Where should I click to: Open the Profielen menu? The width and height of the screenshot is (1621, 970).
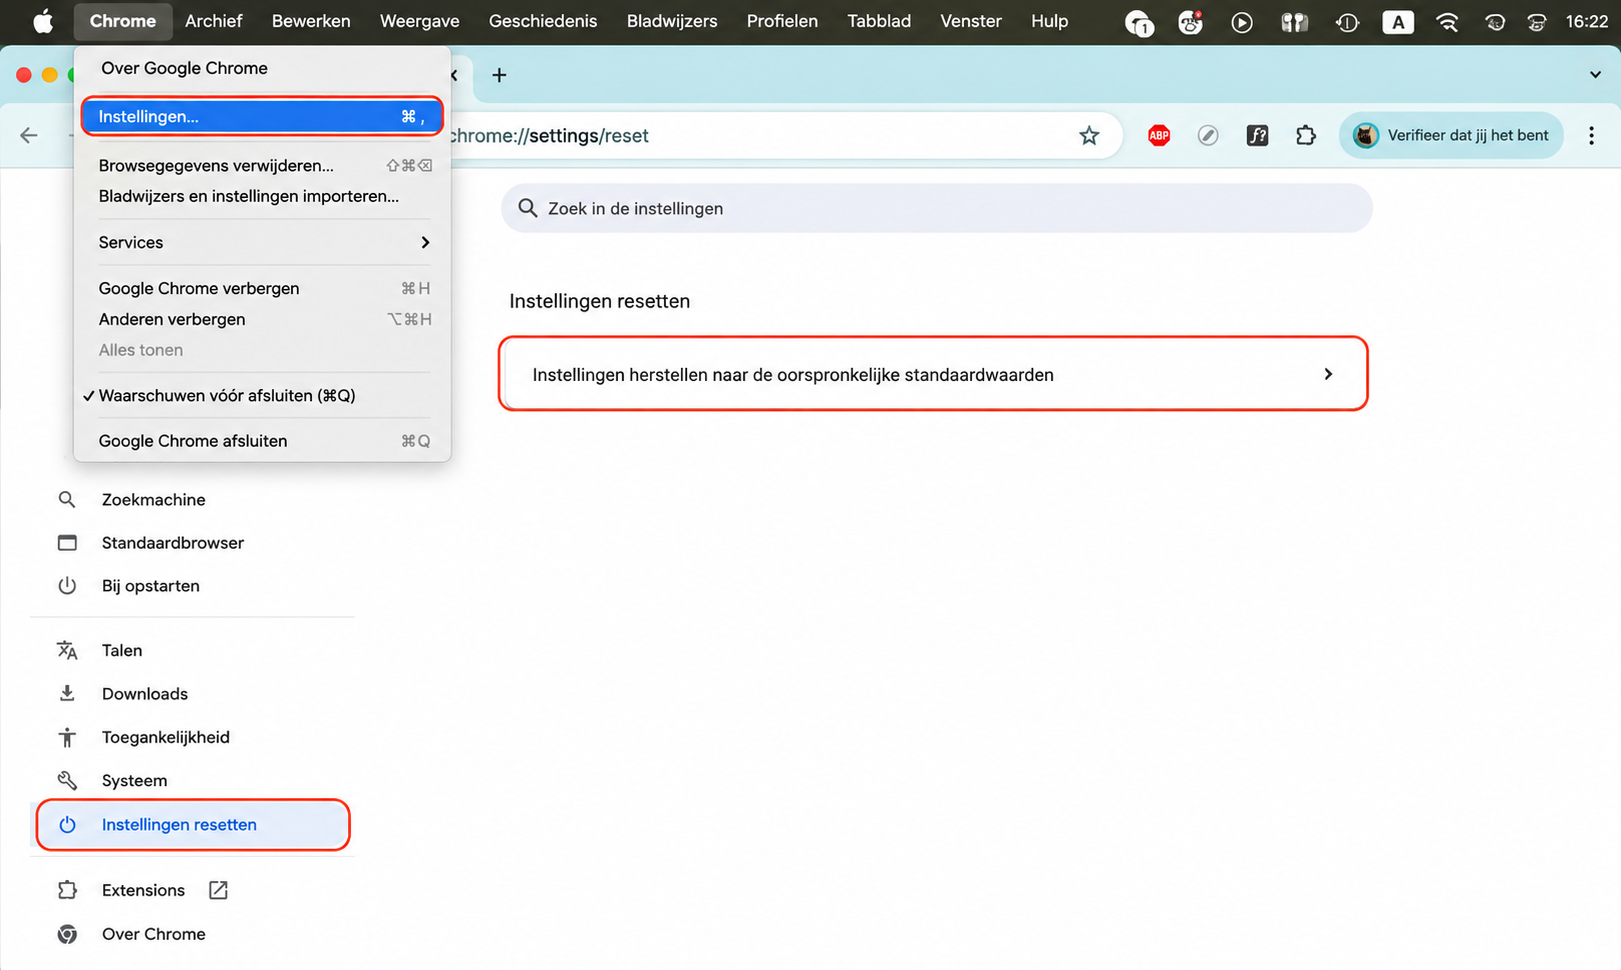[x=782, y=21]
